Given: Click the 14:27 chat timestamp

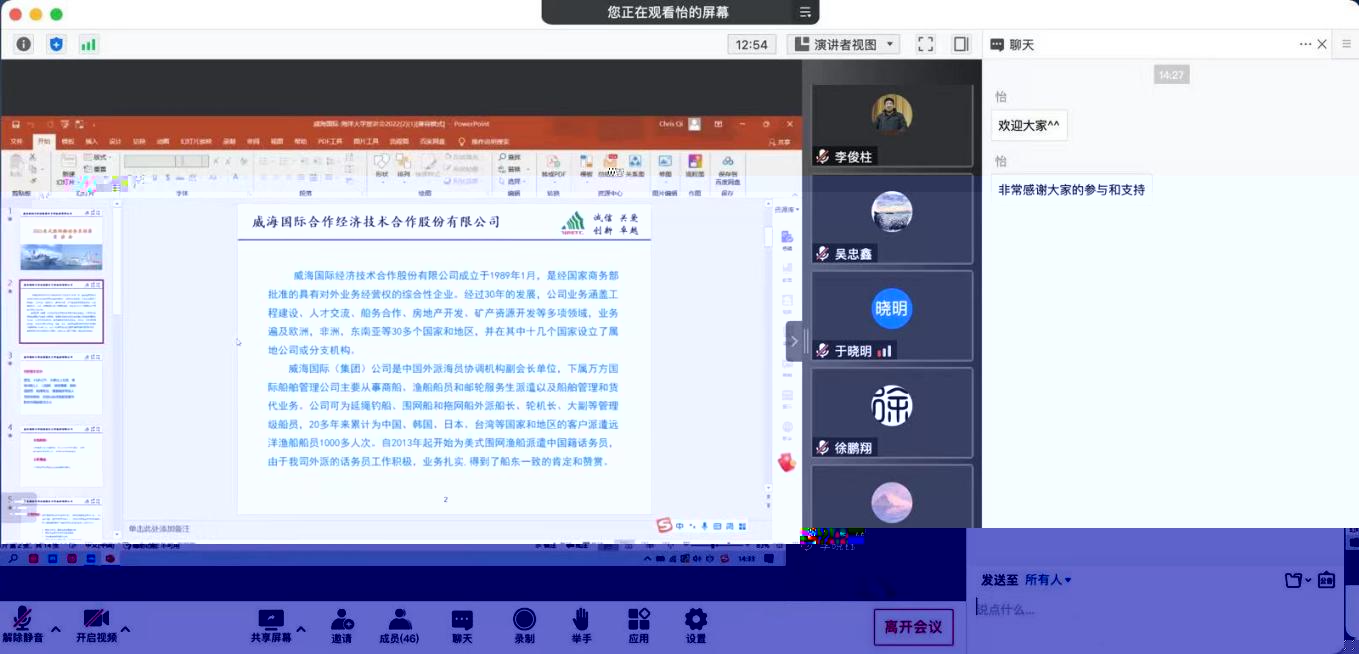Looking at the screenshot, I should click(x=1170, y=75).
